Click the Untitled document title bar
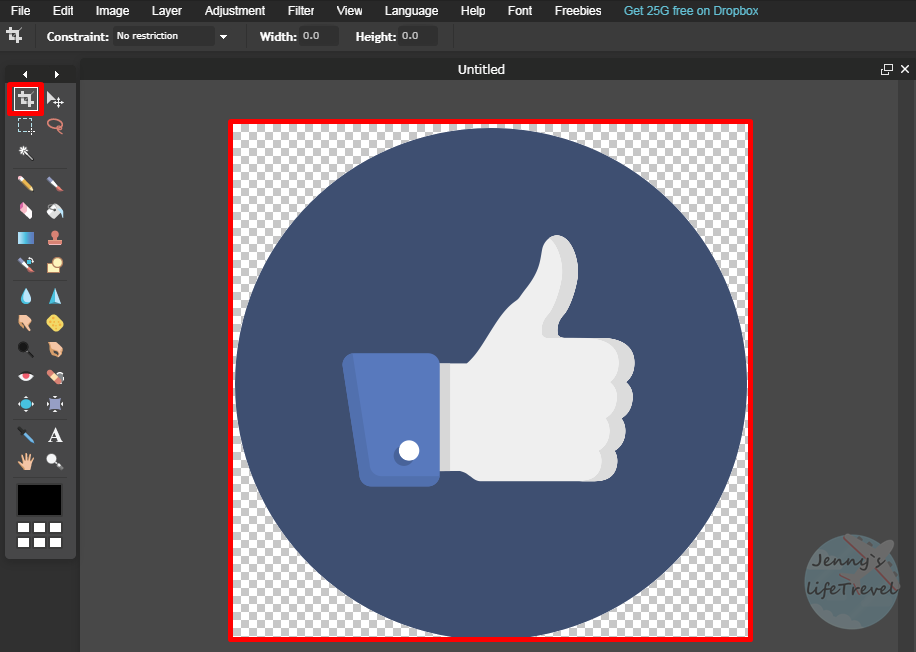916x652 pixels. (481, 70)
